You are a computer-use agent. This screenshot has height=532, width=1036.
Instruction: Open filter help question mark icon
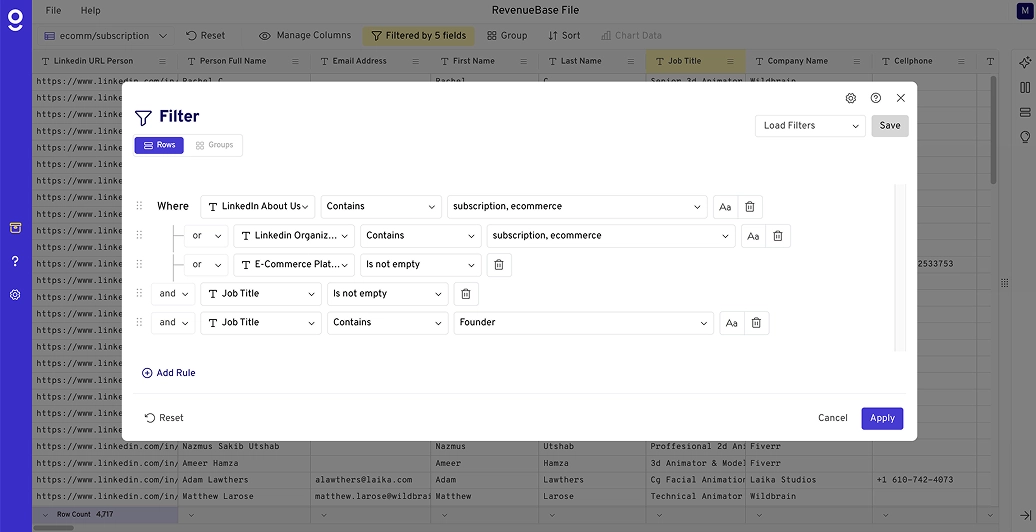click(x=875, y=98)
